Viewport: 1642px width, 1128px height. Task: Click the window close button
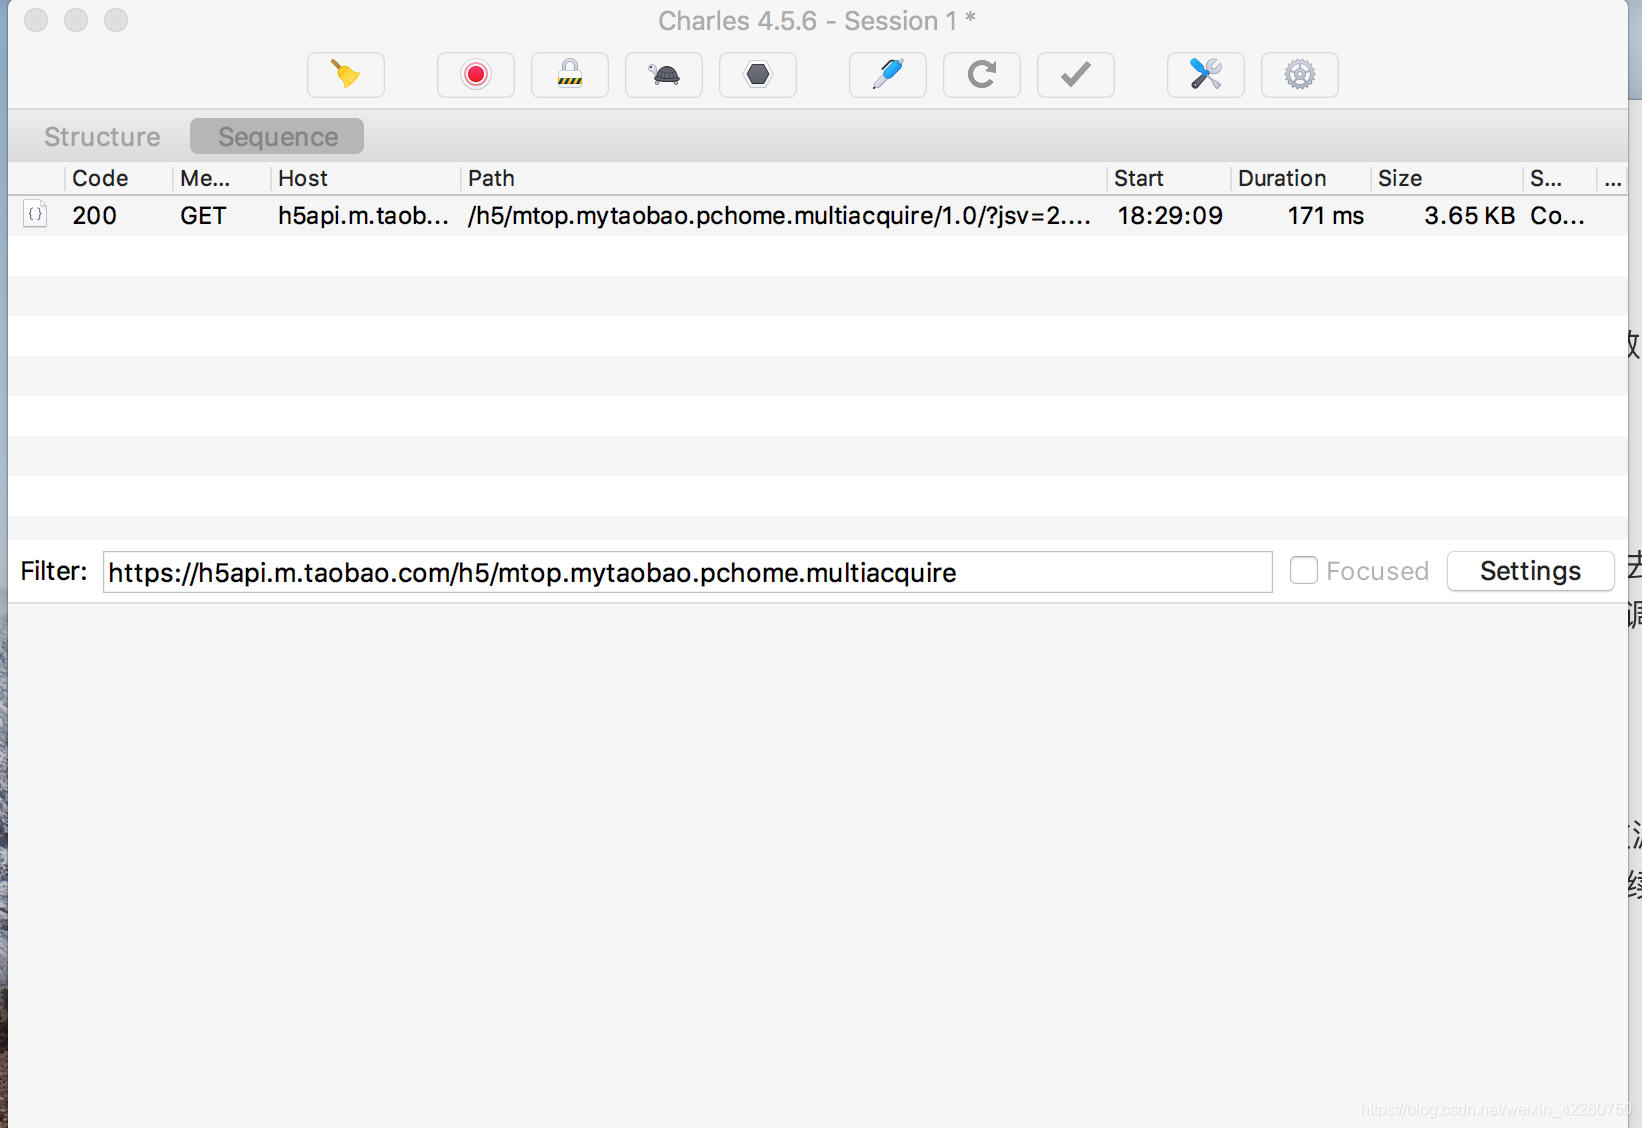(36, 20)
